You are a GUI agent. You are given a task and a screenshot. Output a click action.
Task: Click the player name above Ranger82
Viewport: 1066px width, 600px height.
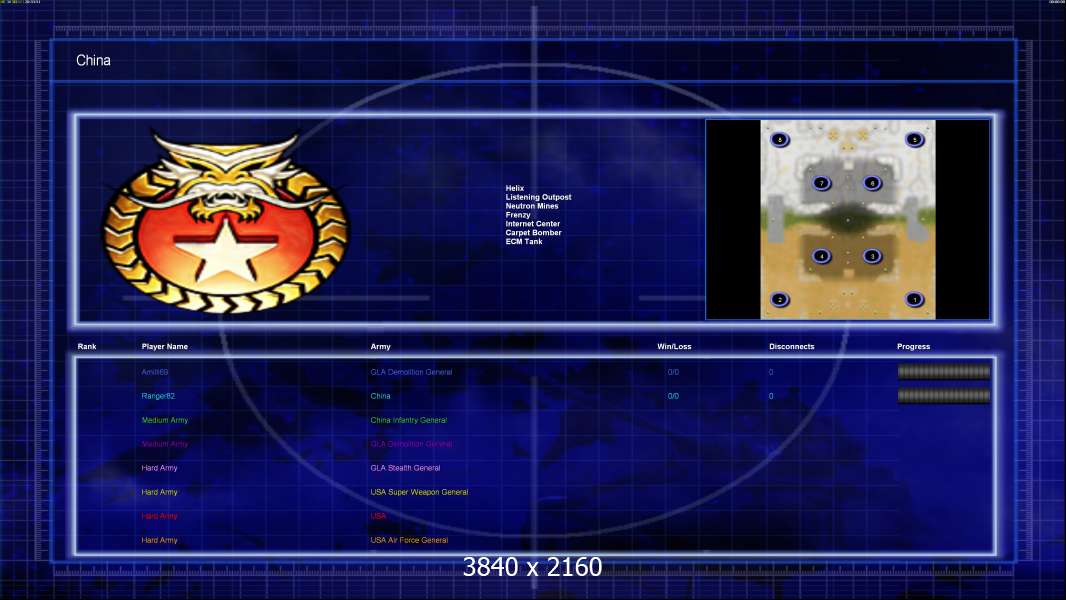coord(154,372)
